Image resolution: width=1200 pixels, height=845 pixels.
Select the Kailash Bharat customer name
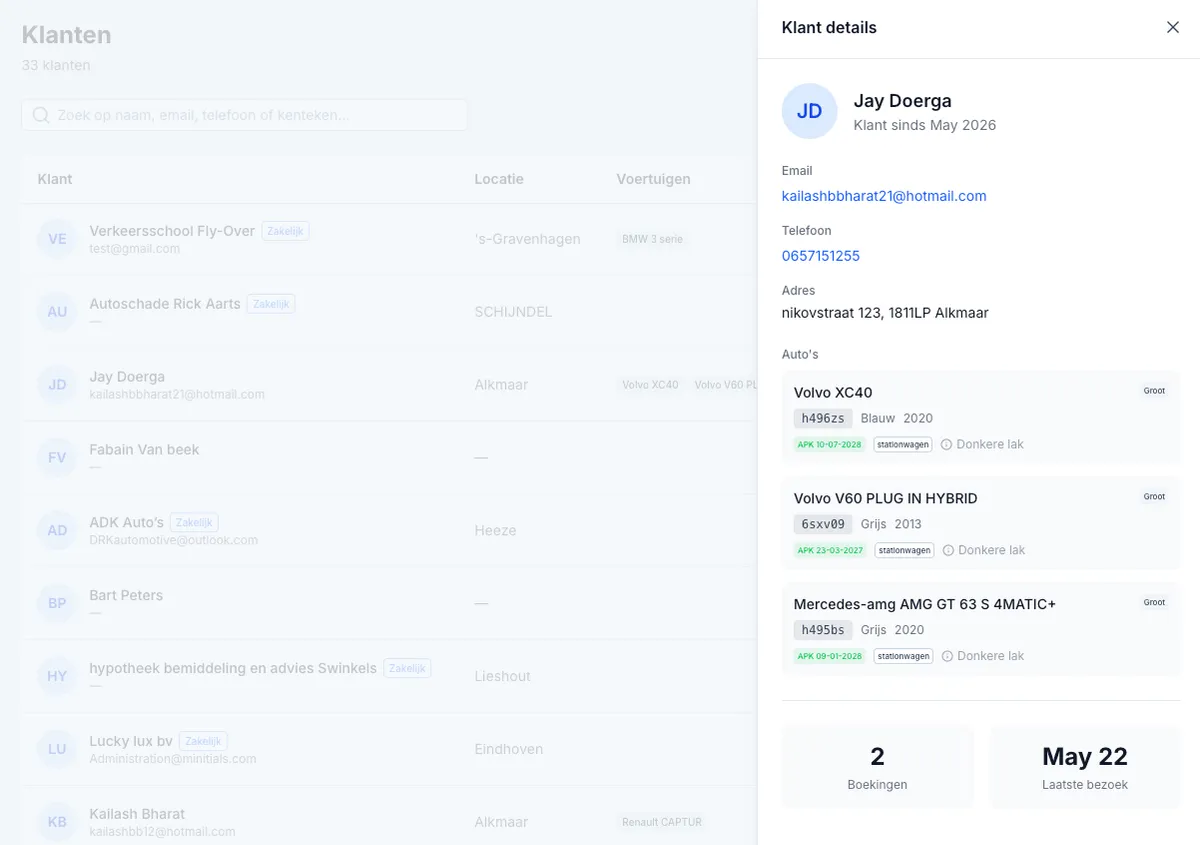pos(137,814)
